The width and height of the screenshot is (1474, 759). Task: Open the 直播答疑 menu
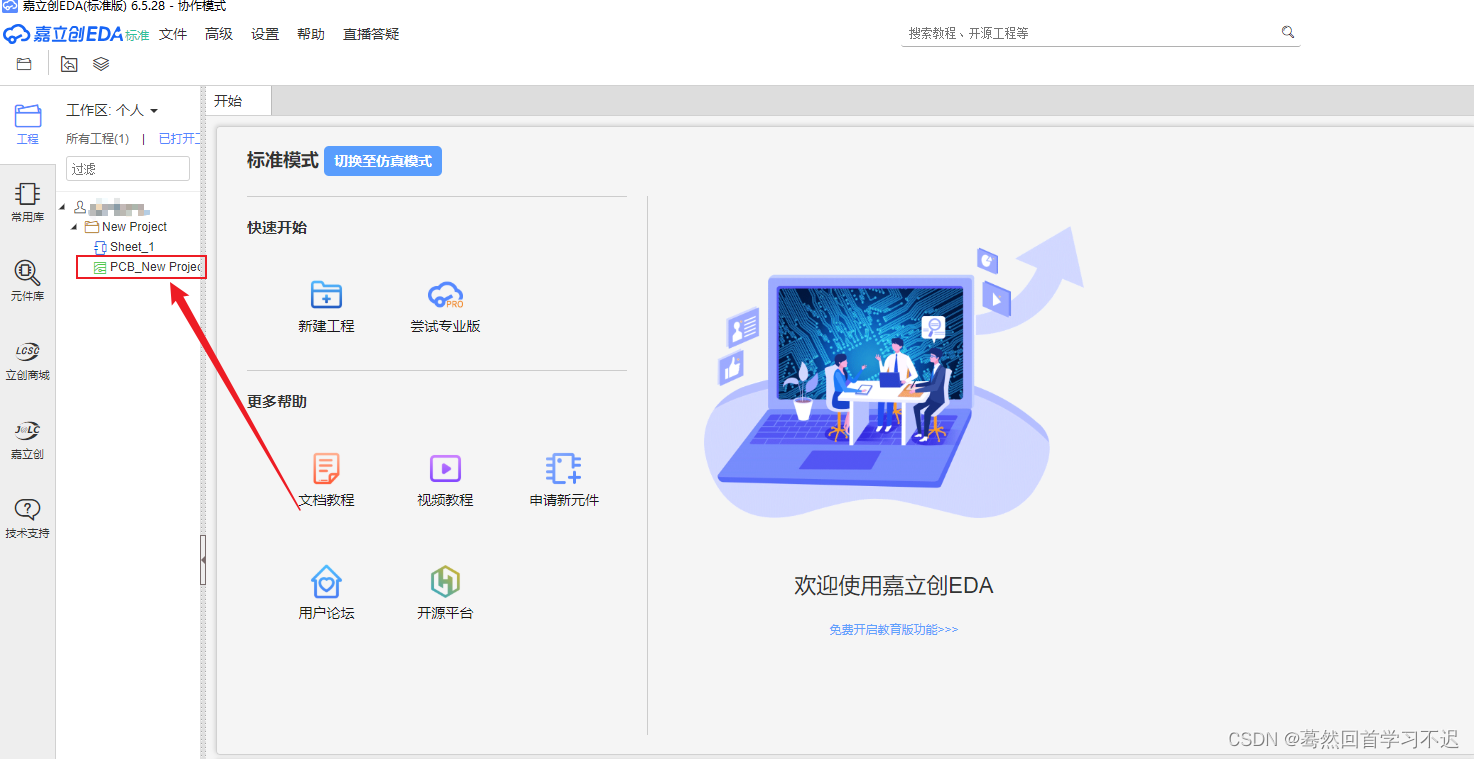click(x=371, y=34)
